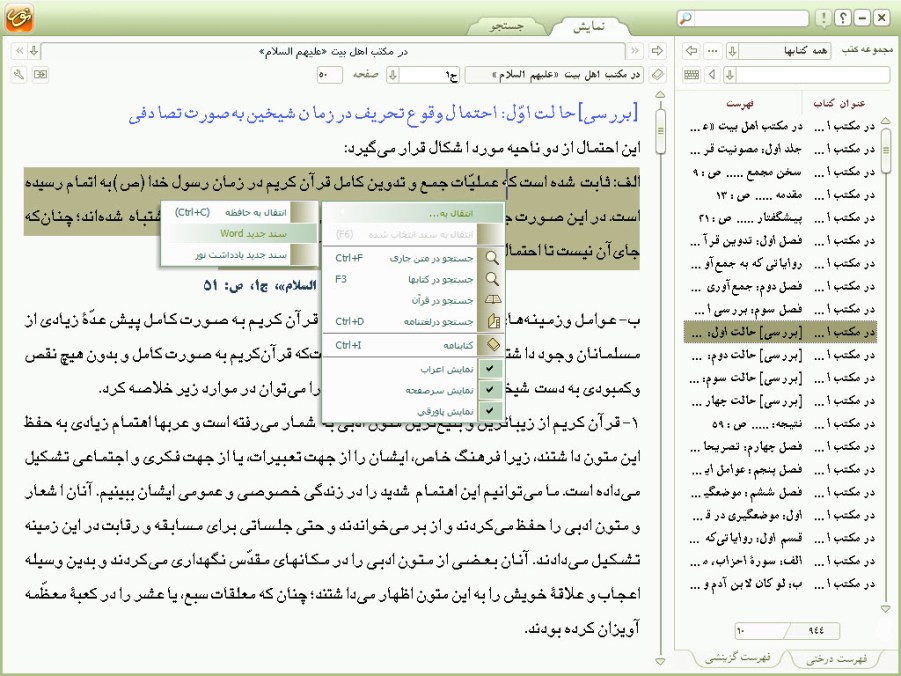Select جستجو در قرآن menu item
This screenshot has width=901, height=676.
click(414, 301)
